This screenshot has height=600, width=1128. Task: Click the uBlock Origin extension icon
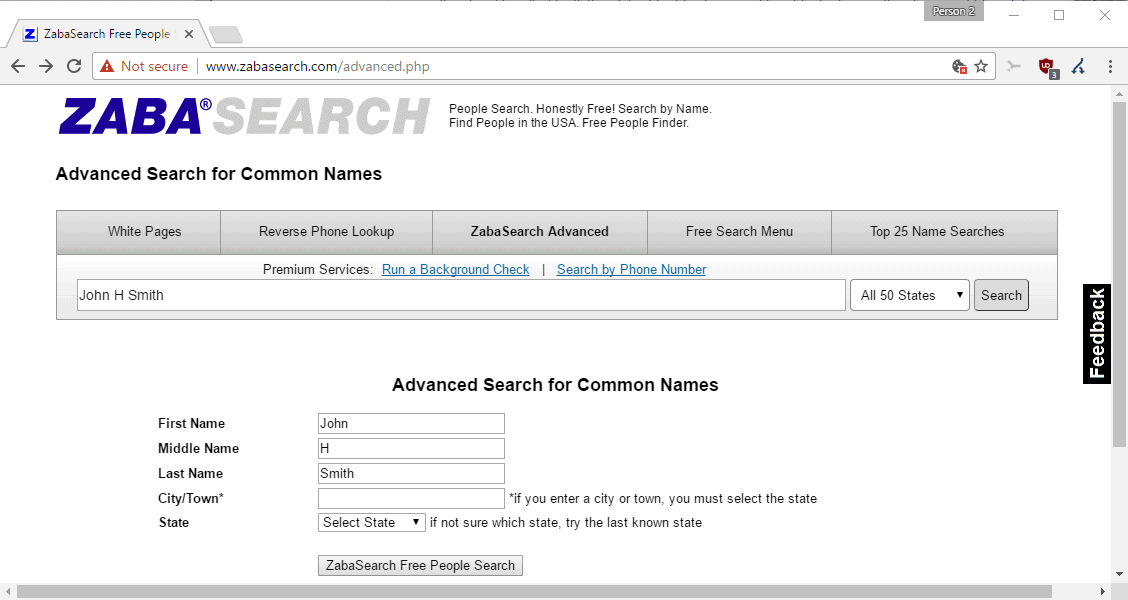pos(1048,66)
